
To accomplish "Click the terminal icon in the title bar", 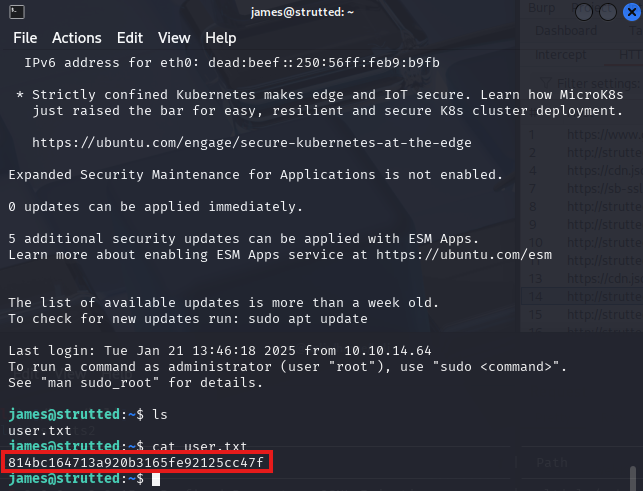I will [x=17, y=12].
